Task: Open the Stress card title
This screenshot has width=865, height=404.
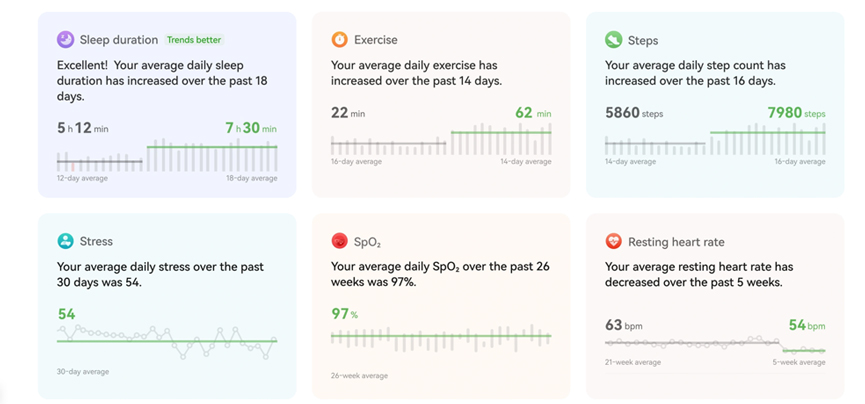Action: tap(96, 241)
